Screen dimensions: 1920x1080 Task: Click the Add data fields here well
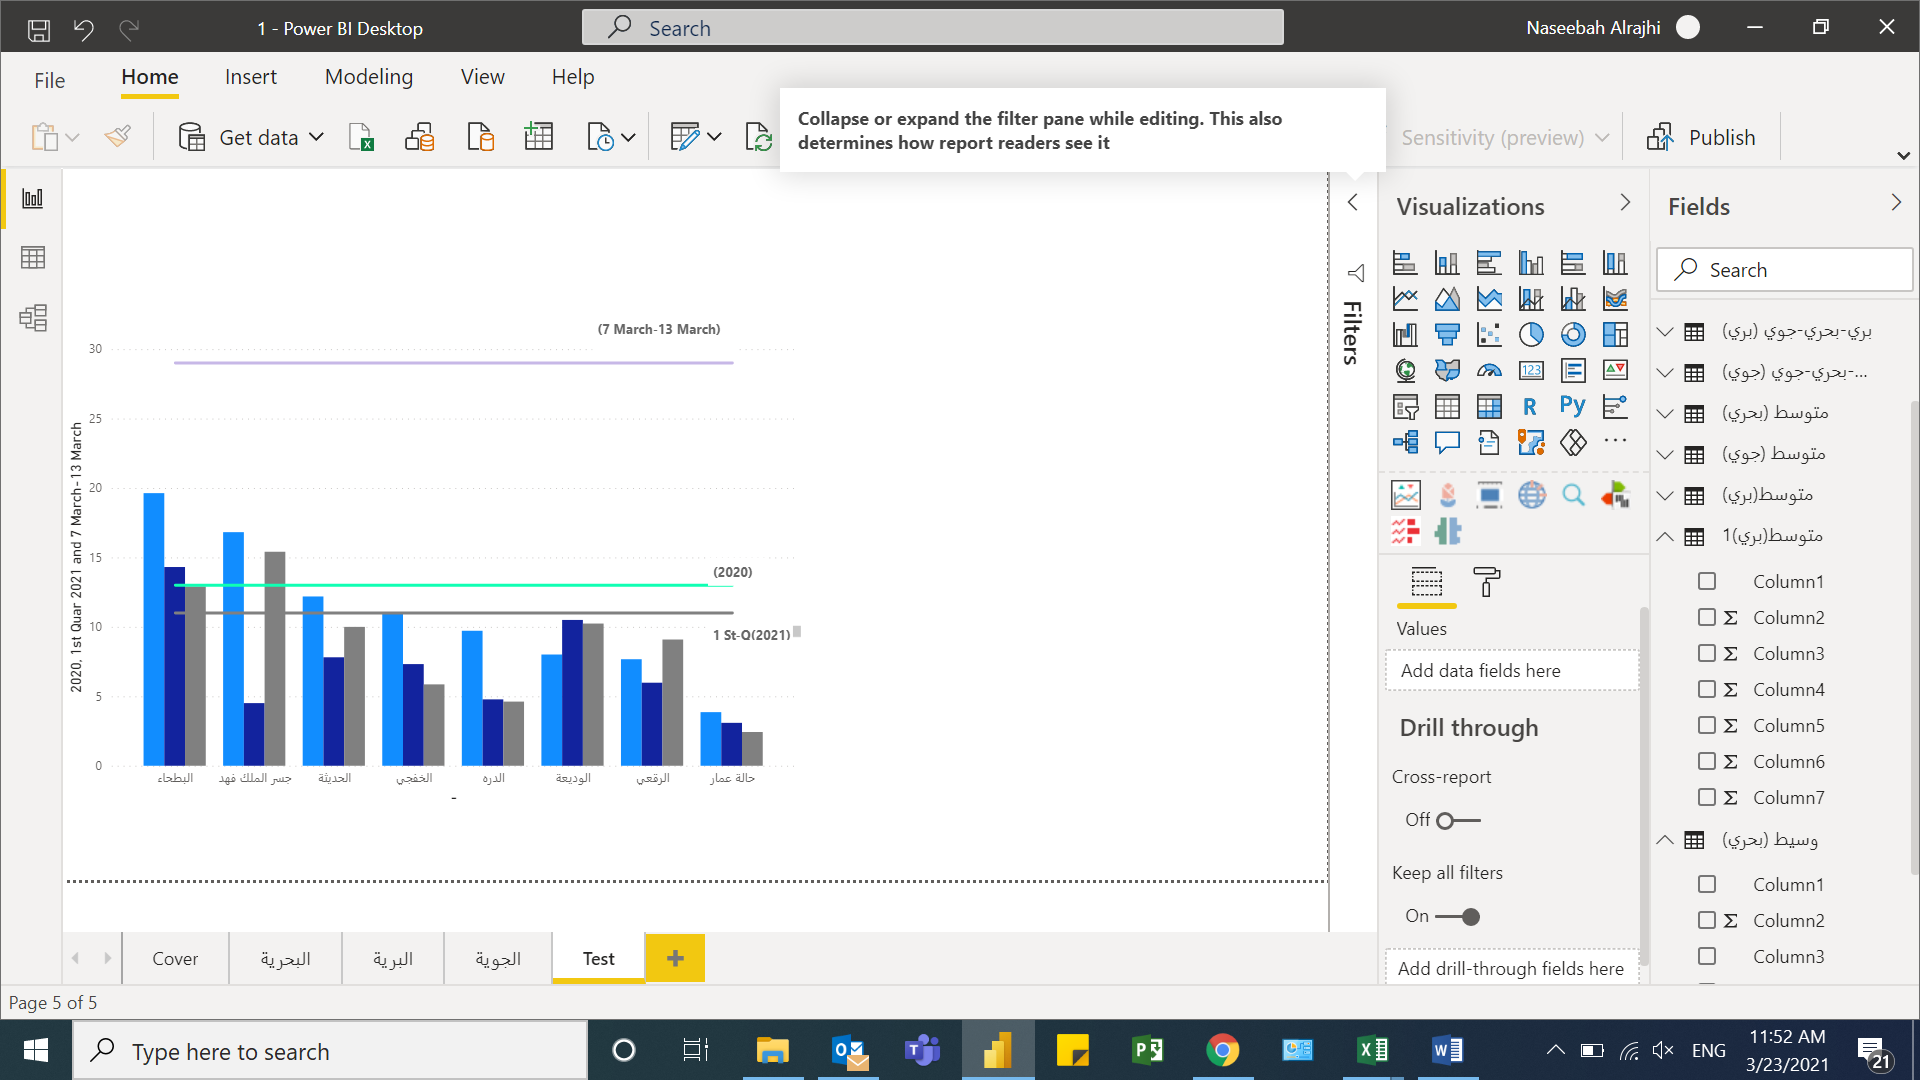point(1512,671)
